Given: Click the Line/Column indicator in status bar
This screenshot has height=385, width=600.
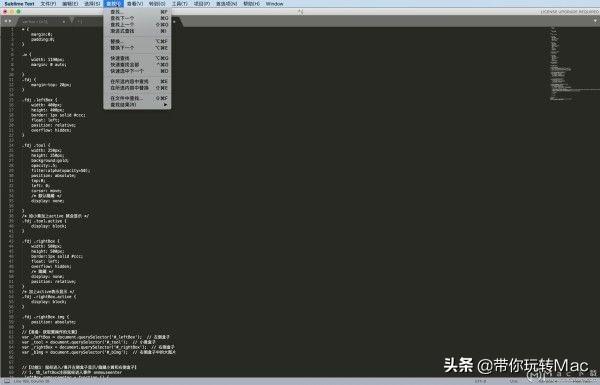Looking at the screenshot, I should coord(31,381).
